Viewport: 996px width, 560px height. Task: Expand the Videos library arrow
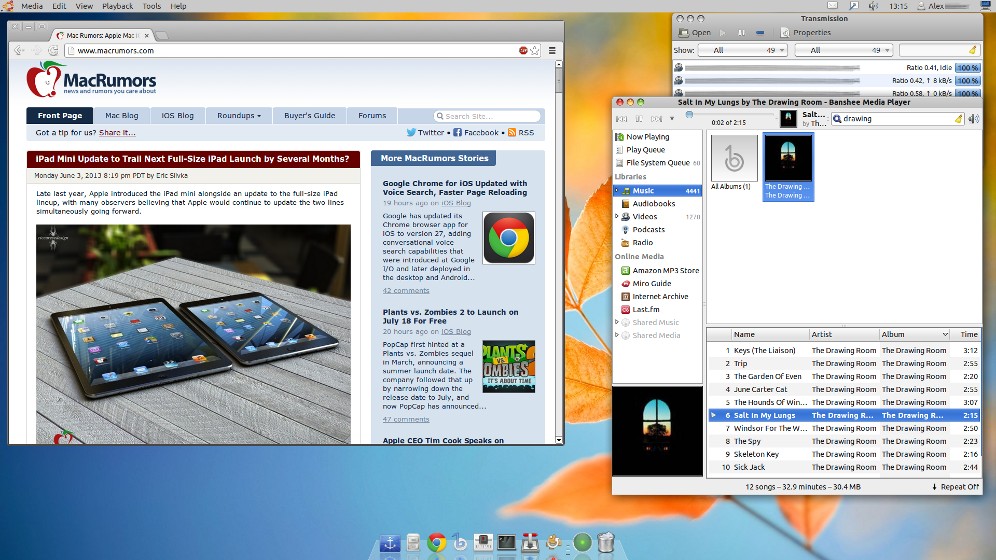(617, 217)
